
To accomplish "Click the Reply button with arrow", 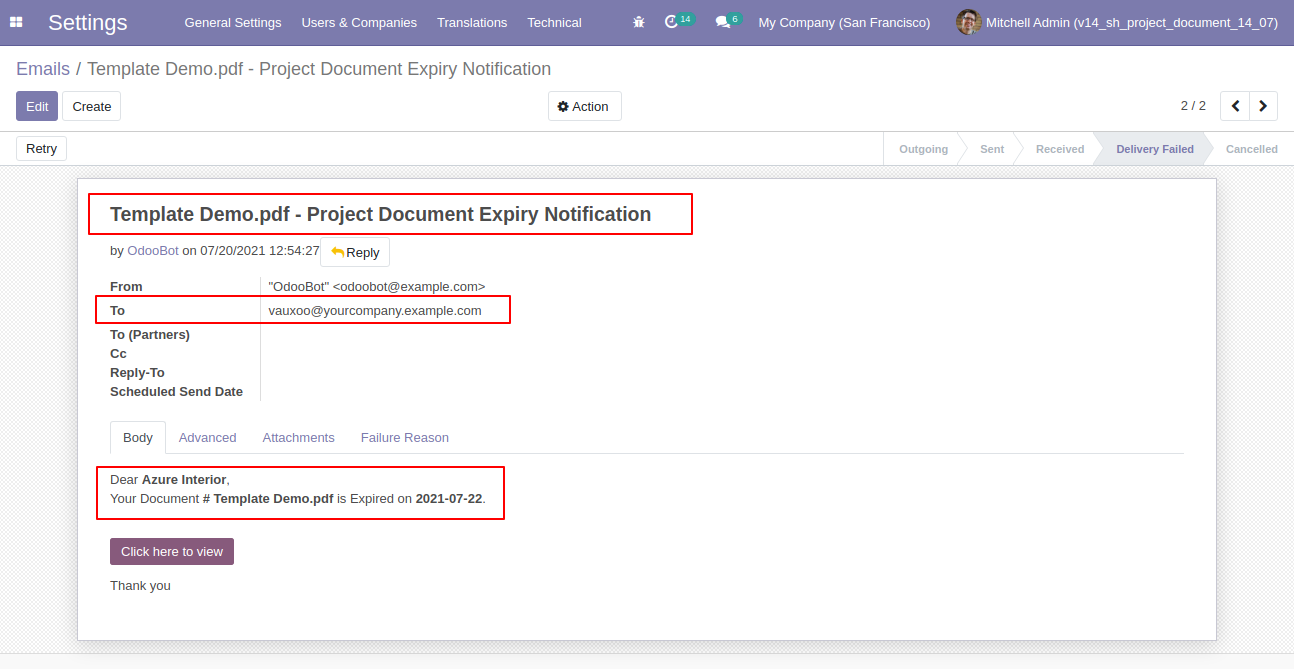I will coord(355,252).
